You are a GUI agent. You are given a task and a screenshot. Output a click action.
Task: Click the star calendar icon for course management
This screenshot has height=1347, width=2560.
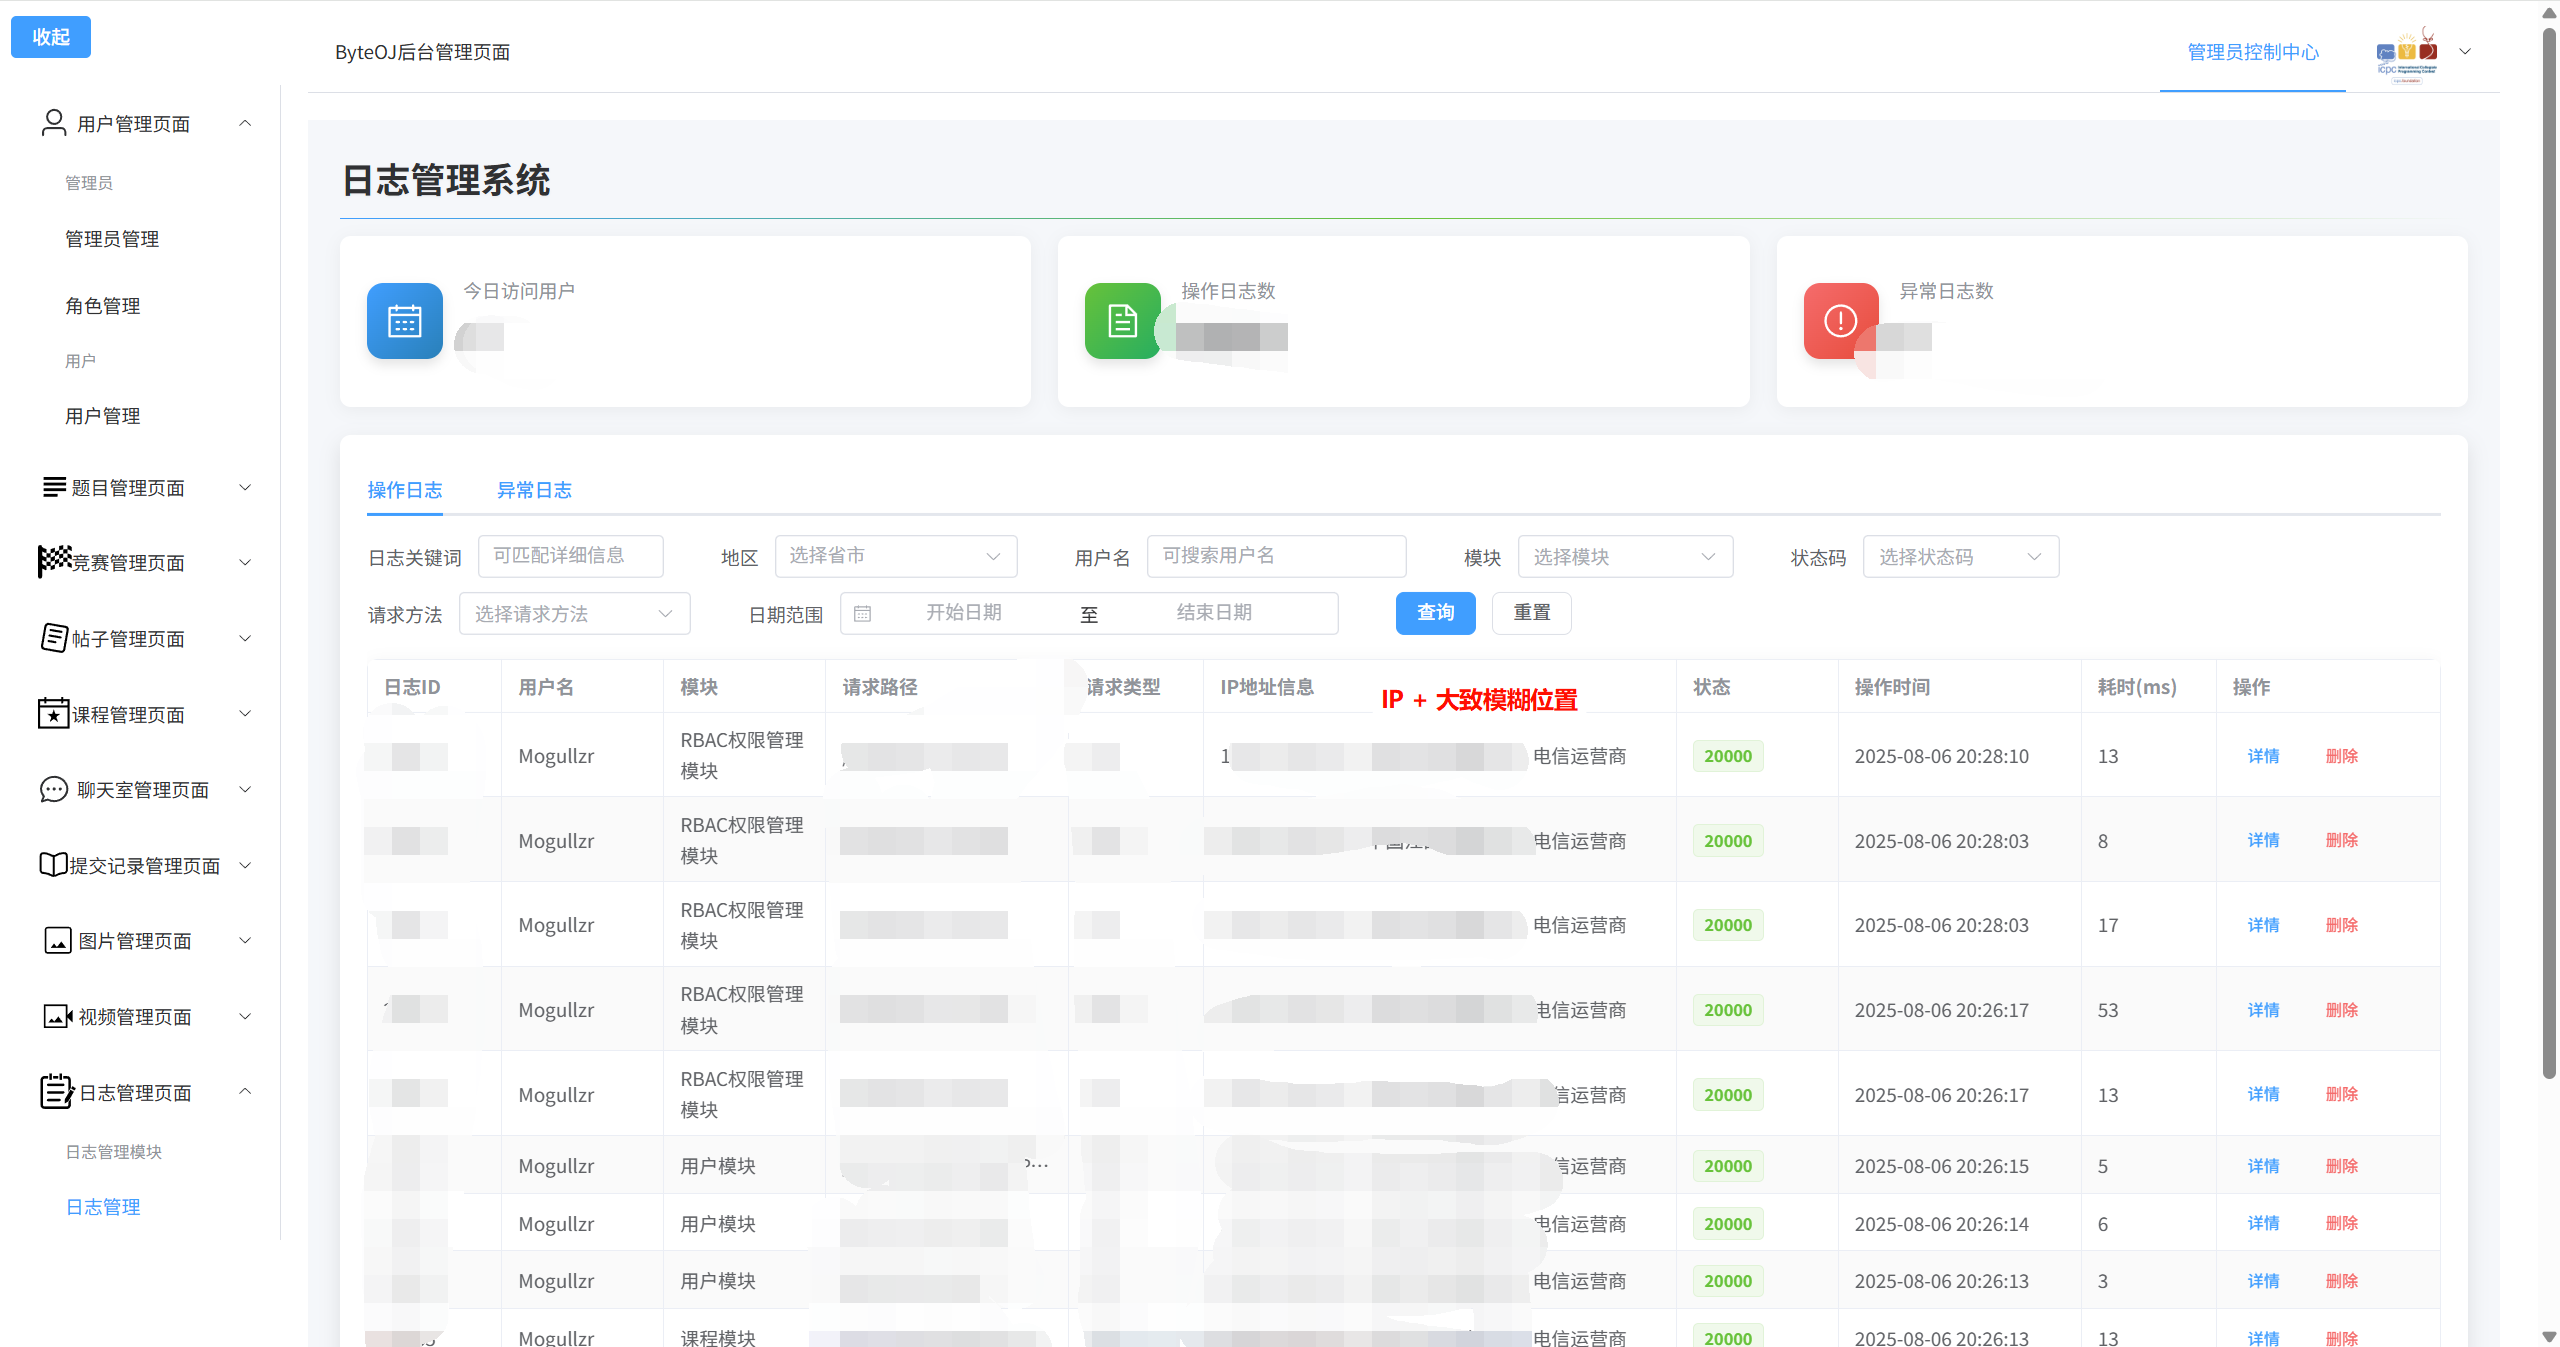point(53,713)
